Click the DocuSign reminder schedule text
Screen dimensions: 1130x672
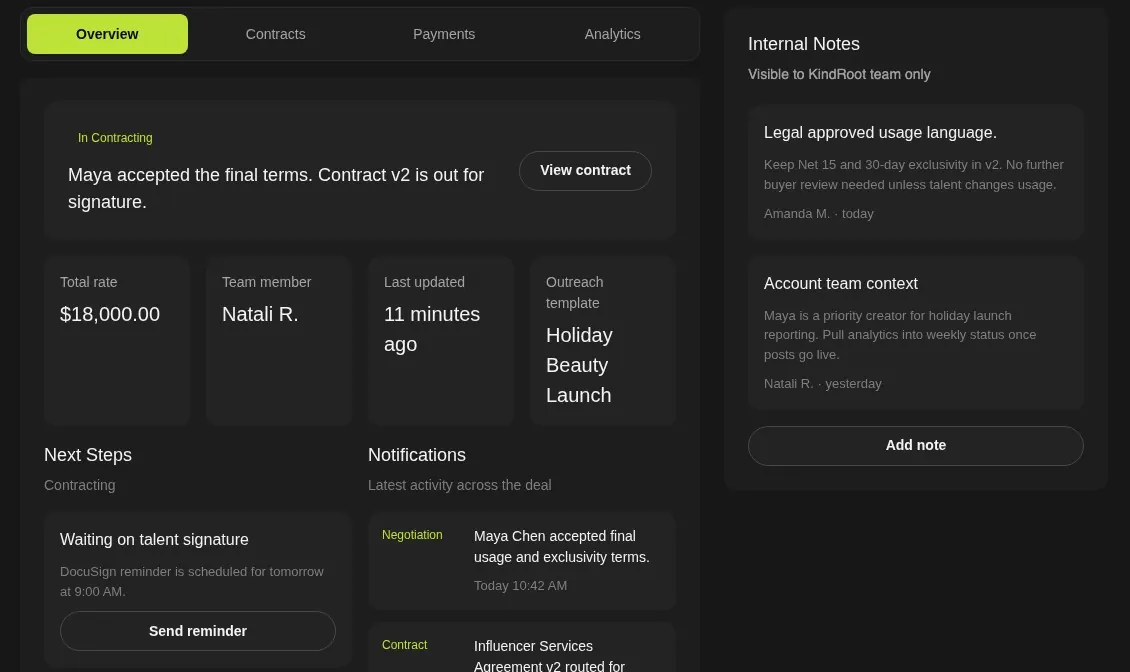(x=192, y=581)
